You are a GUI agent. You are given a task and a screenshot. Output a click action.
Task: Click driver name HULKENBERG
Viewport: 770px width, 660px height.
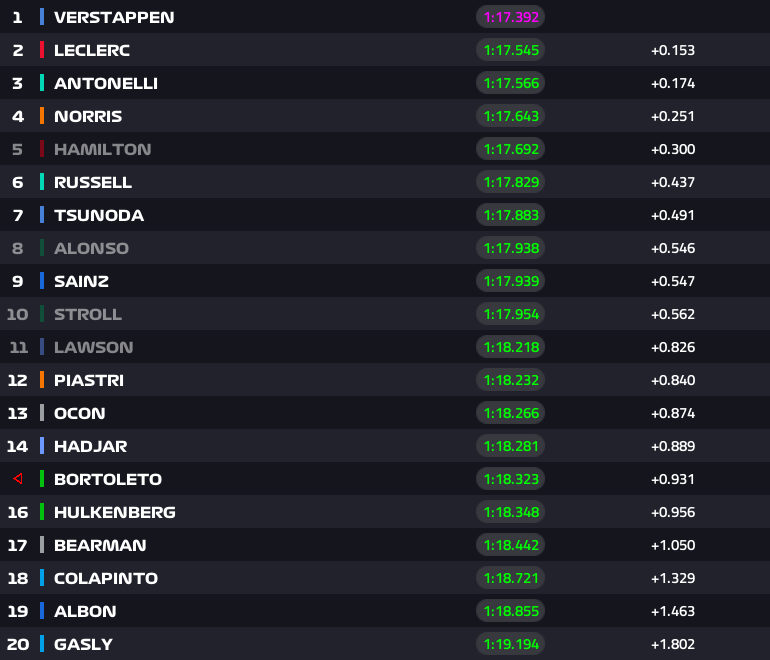[x=114, y=512]
